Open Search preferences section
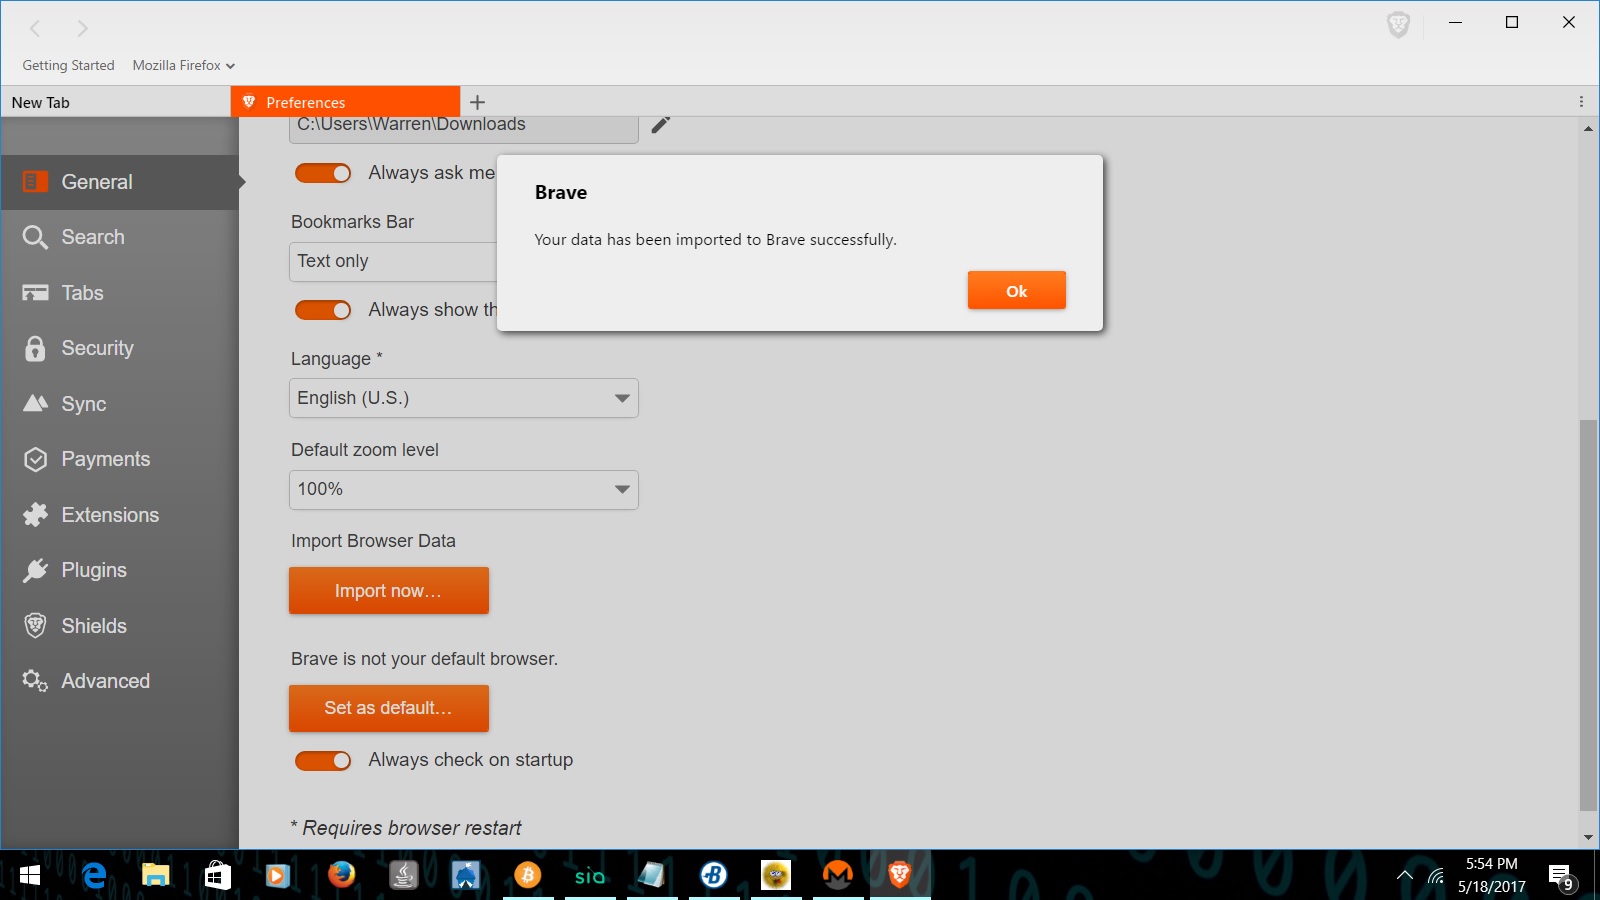Screen dimensions: 1600x900 coord(120,237)
